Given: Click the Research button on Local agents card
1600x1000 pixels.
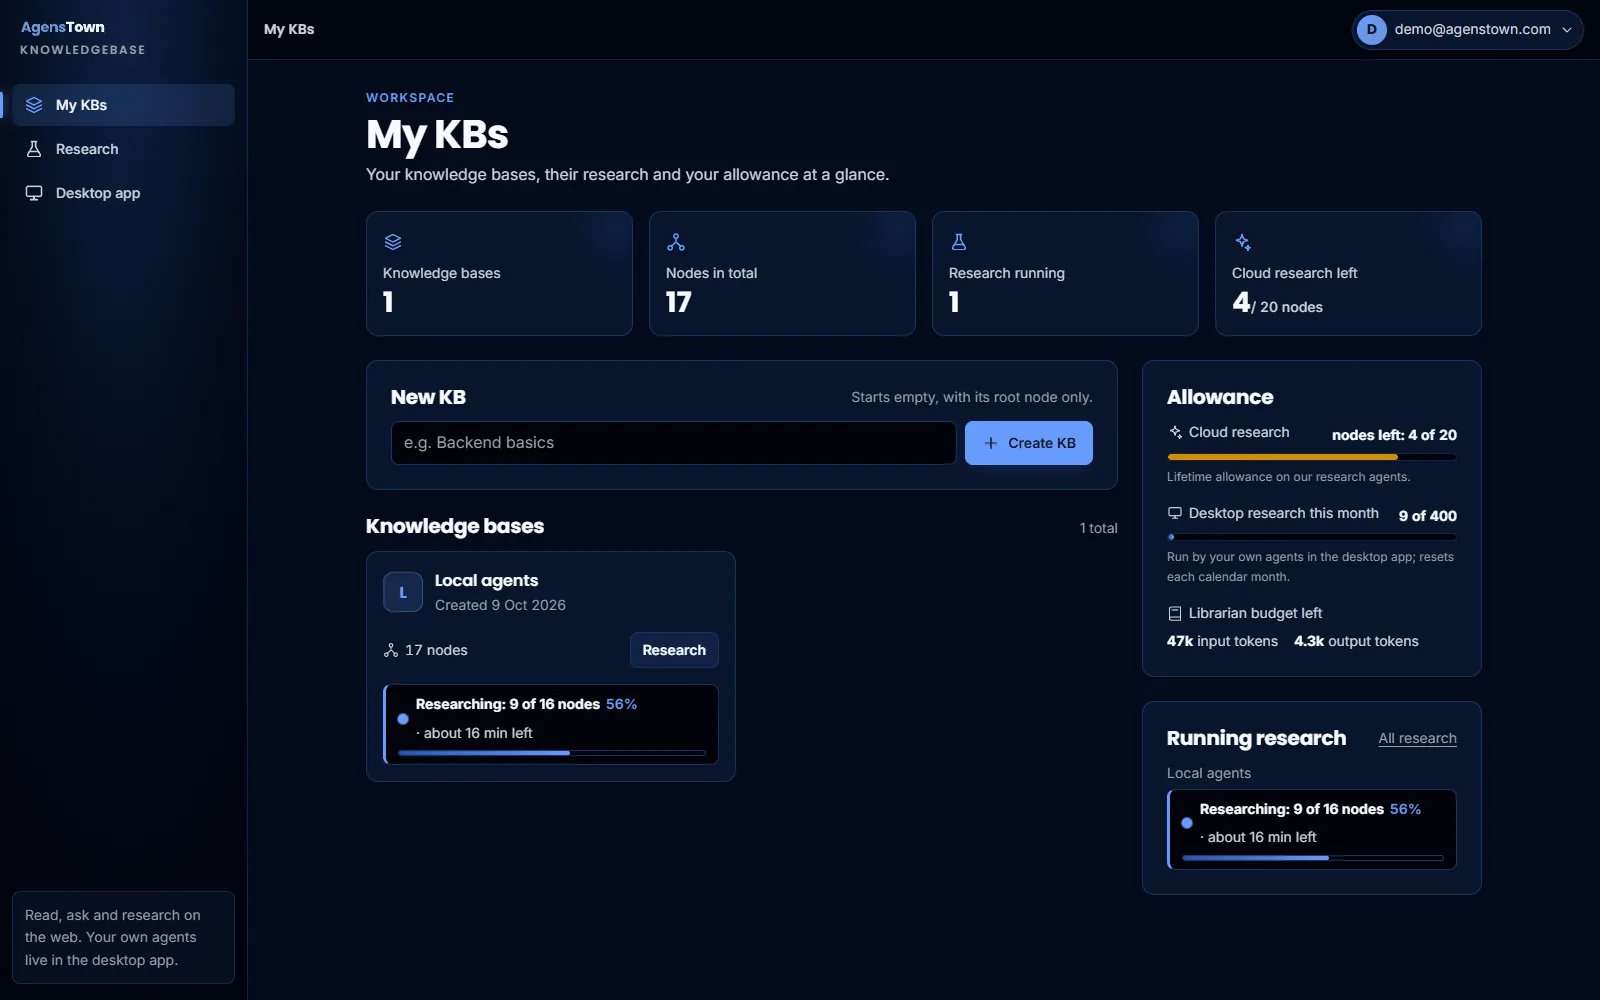Looking at the screenshot, I should [x=674, y=650].
